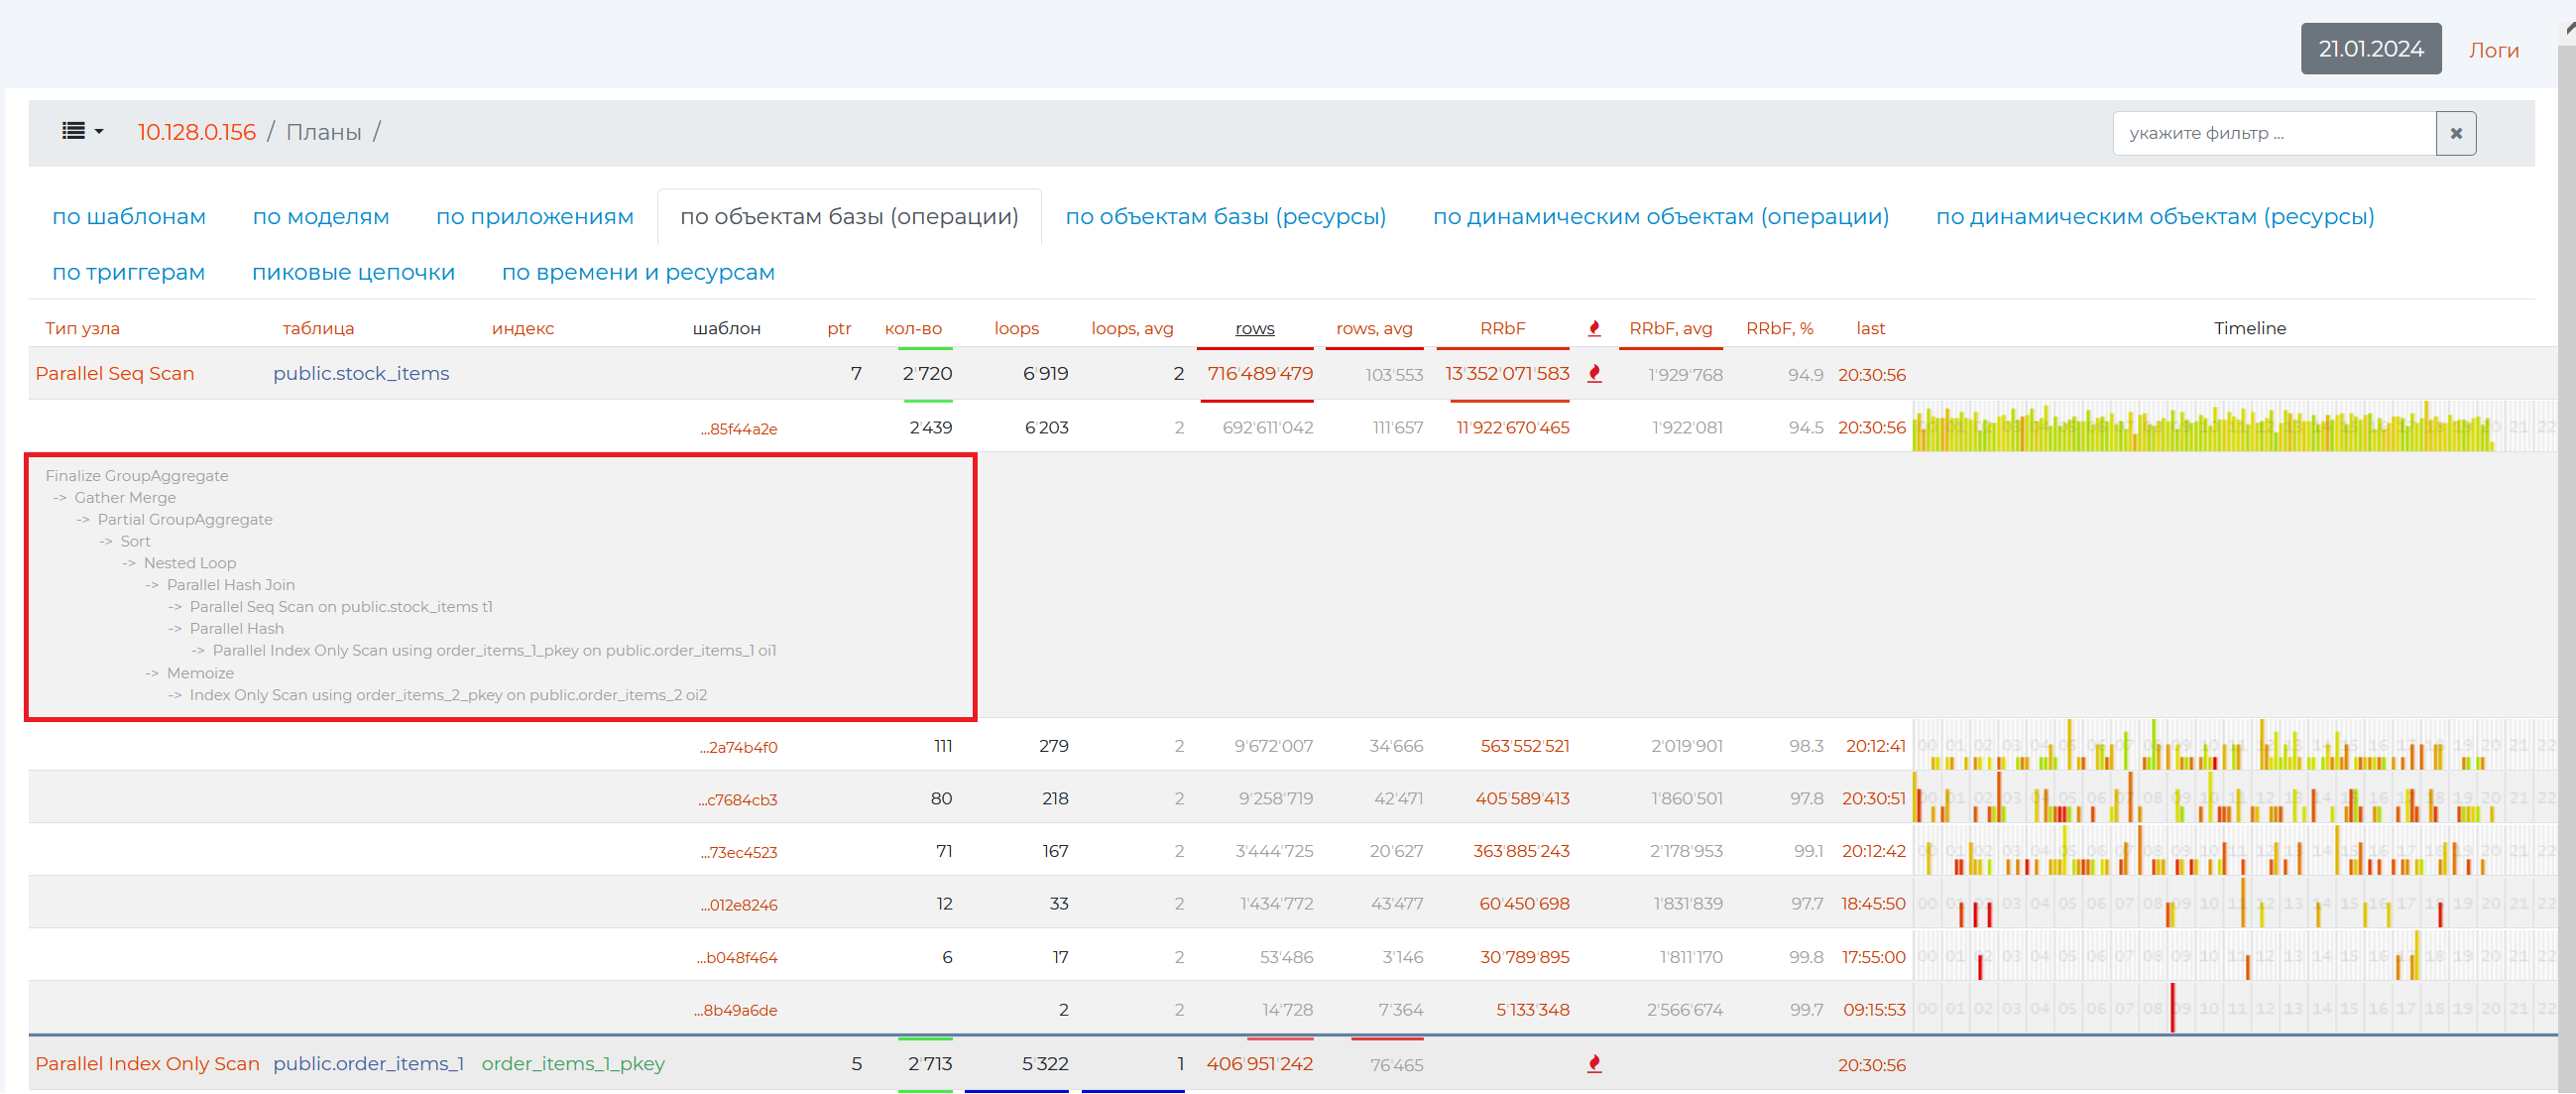Click the Планы breadcrumb item

click(323, 132)
